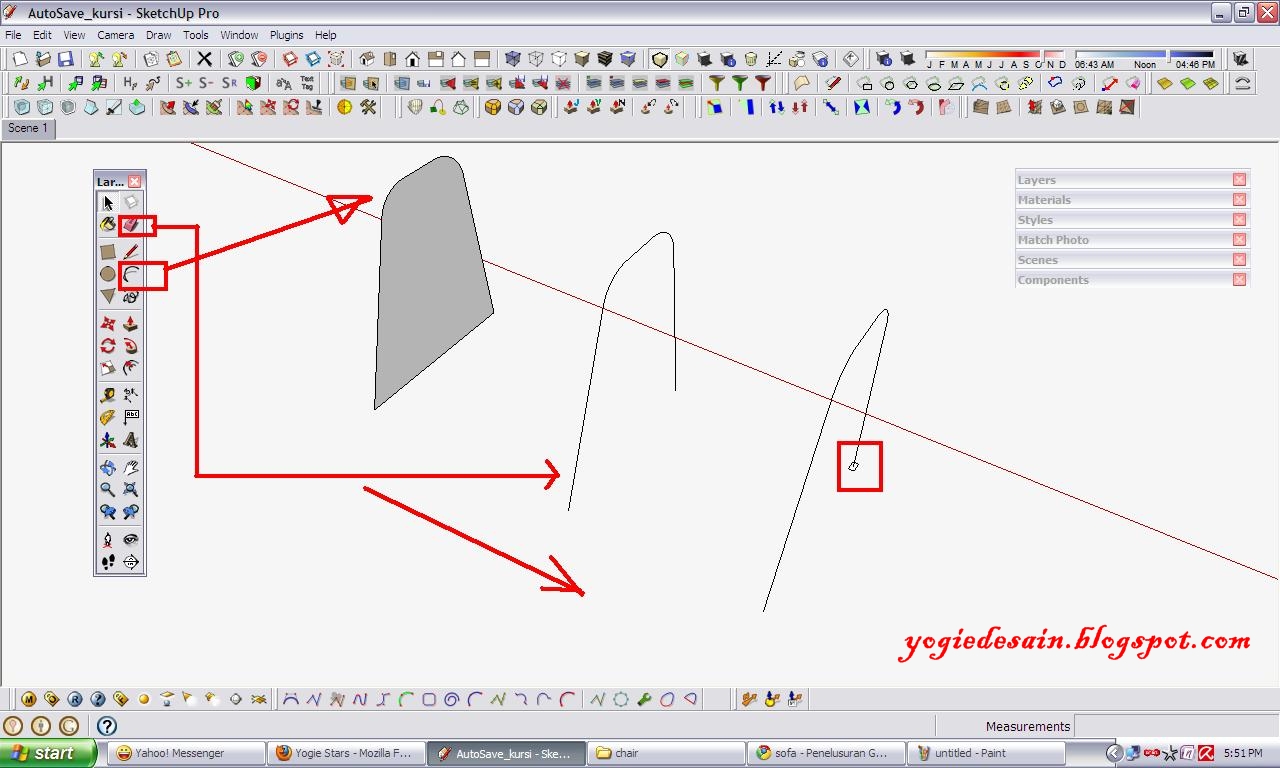
Task: Activate the Walk tool
Action: 107,561
